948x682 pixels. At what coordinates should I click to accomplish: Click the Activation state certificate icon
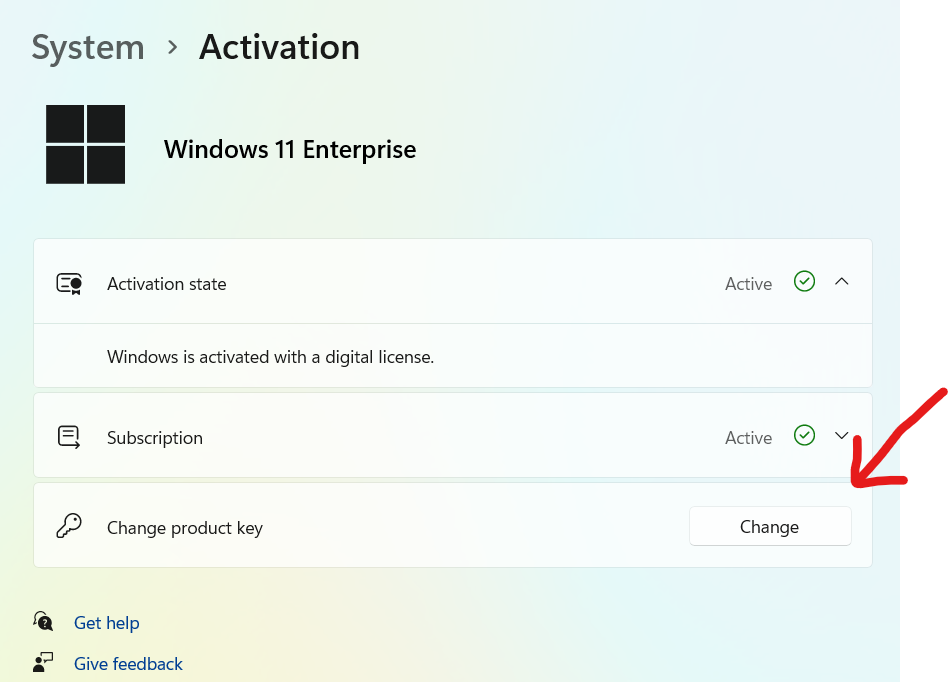69,284
